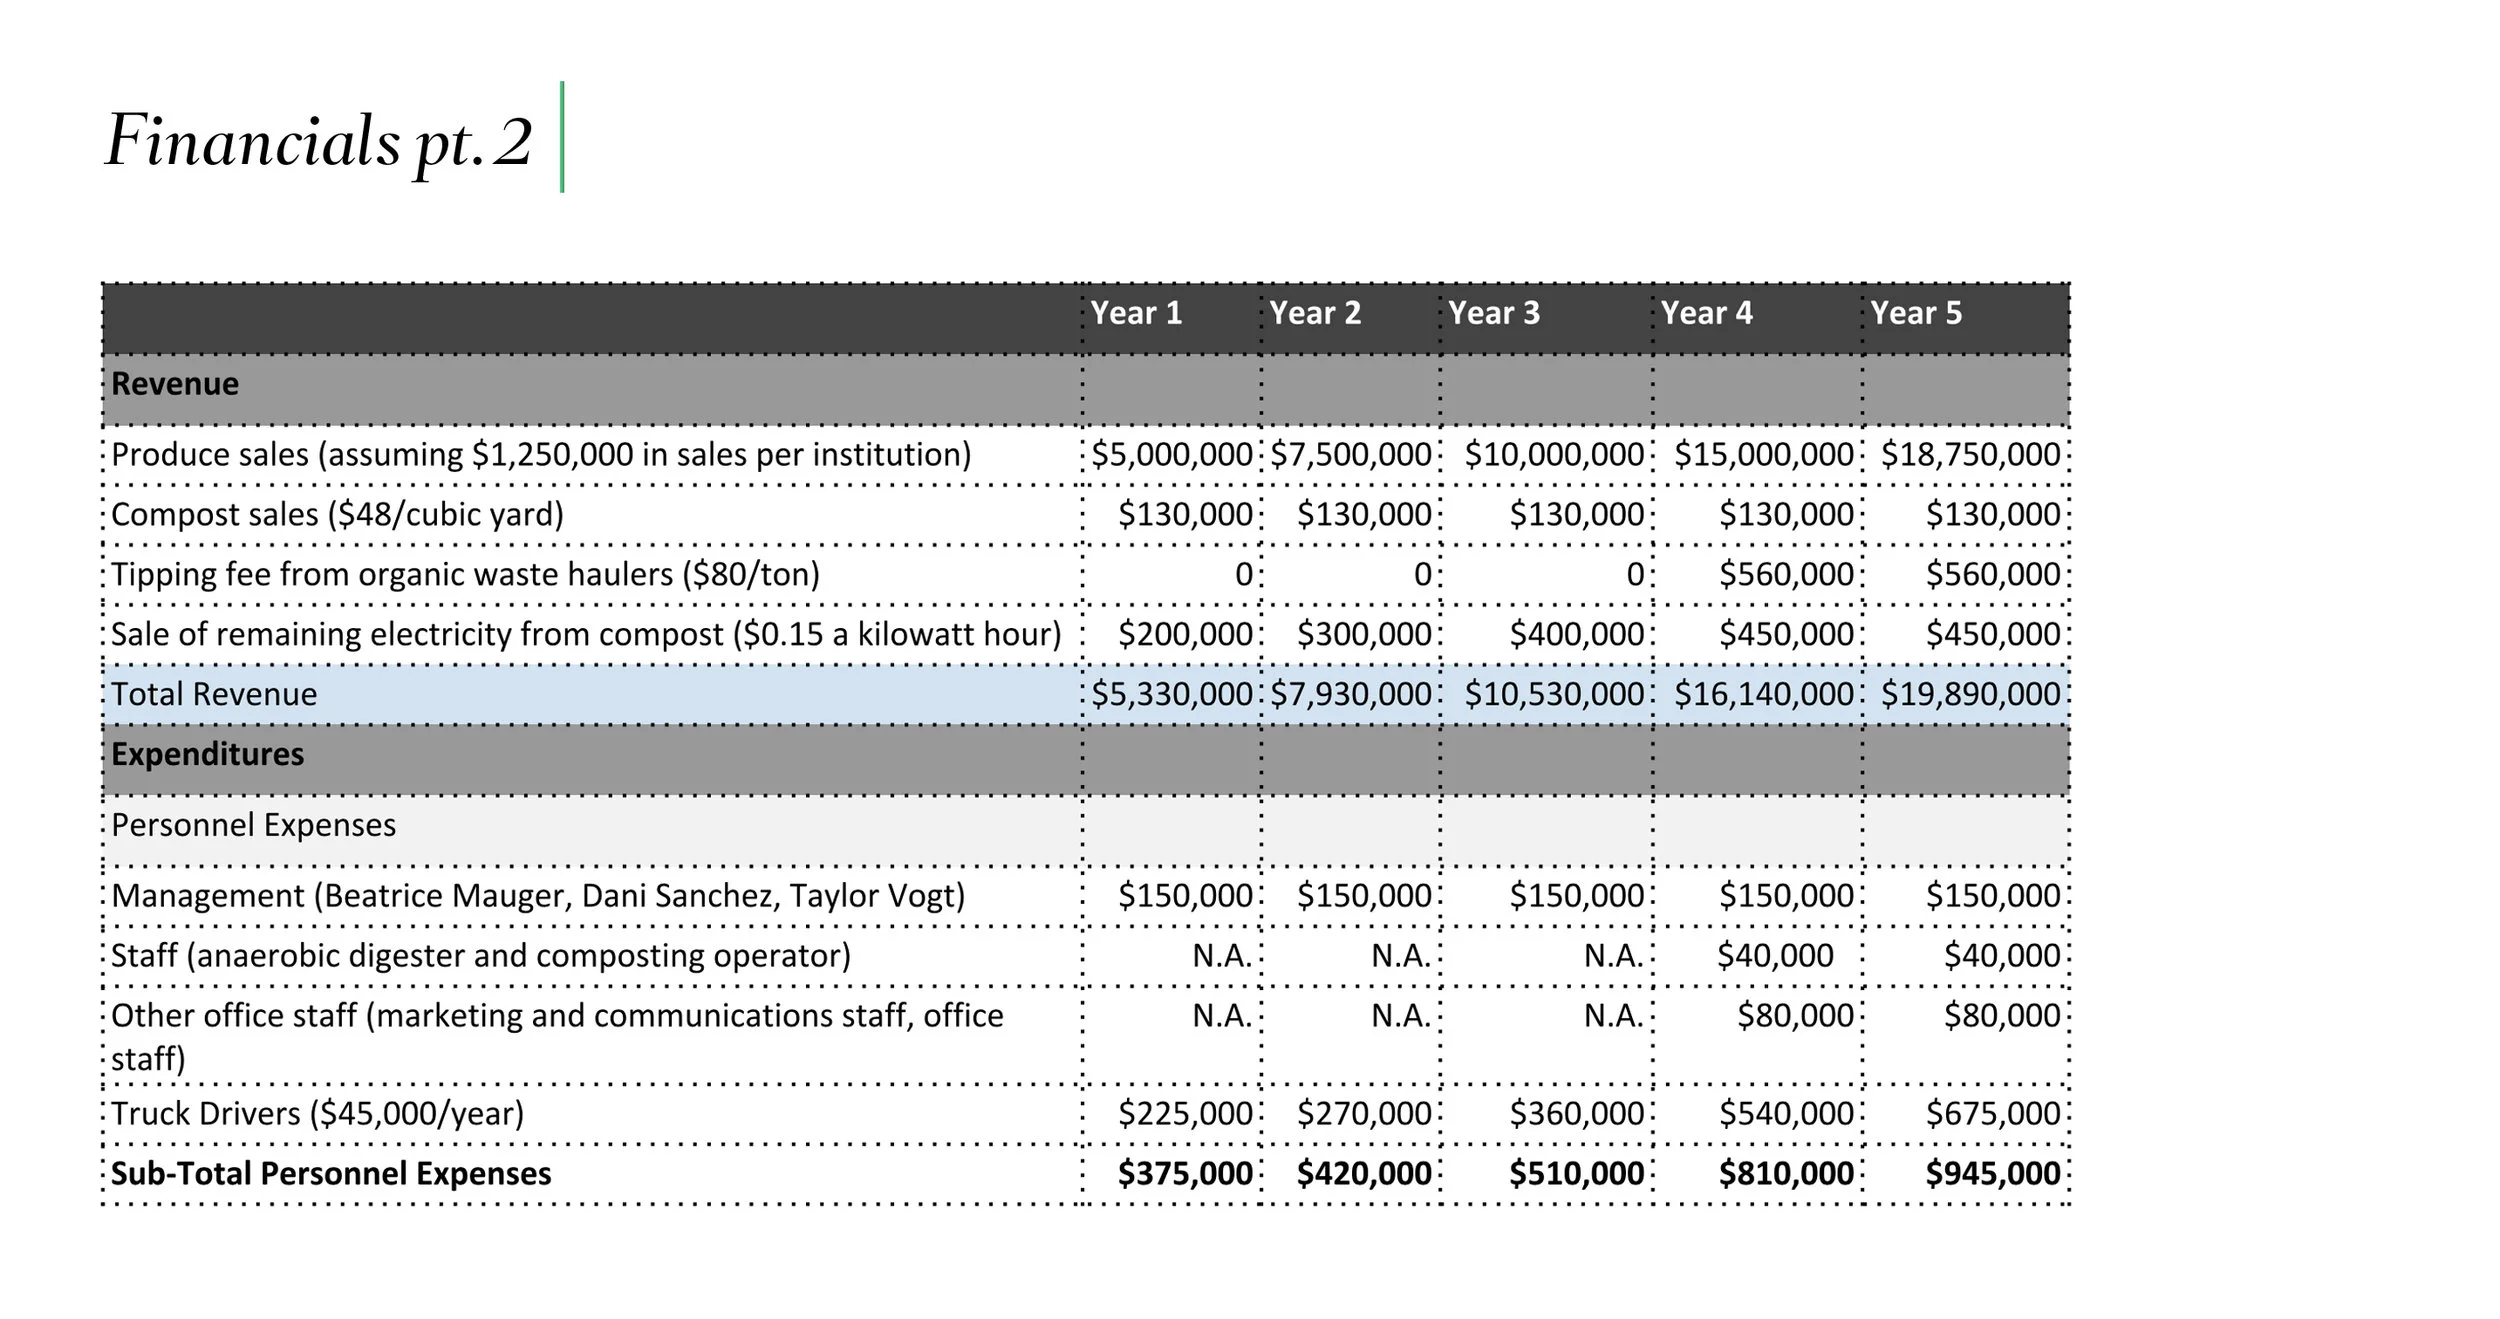Select Year 4 tipping fee value $560,000
This screenshot has width=2500, height=1319.
(1786, 574)
